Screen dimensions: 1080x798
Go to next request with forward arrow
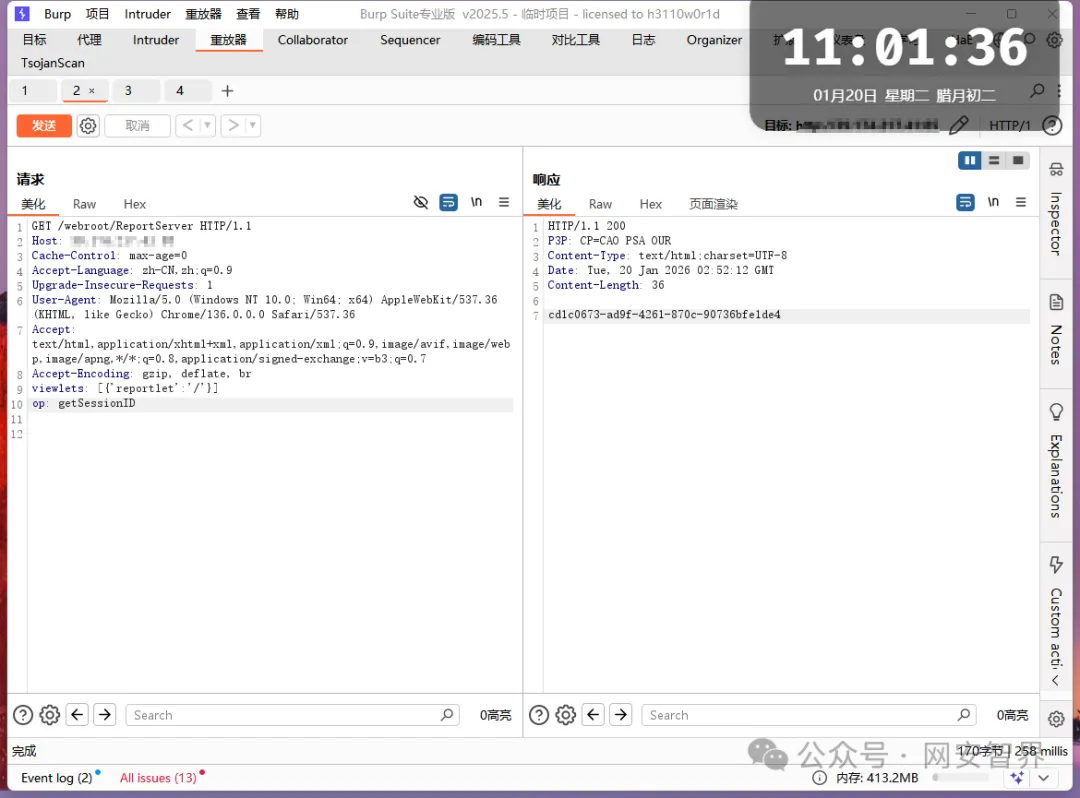[233, 125]
